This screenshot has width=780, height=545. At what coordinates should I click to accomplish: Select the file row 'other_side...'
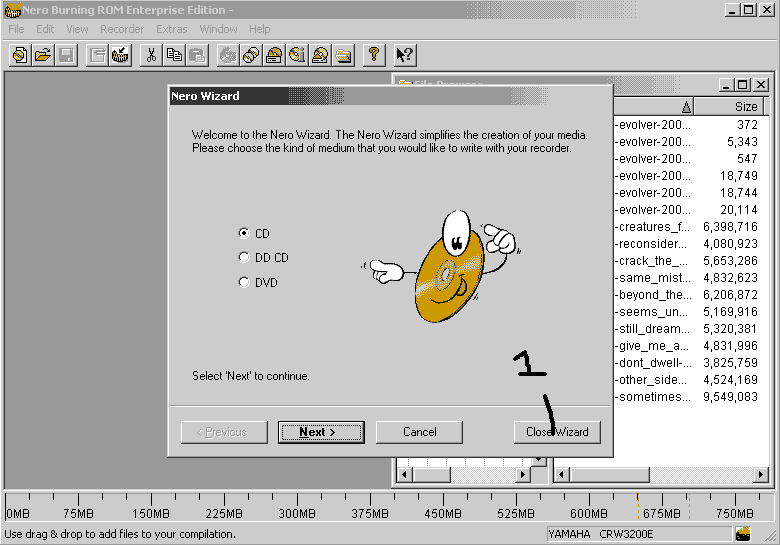(686, 379)
